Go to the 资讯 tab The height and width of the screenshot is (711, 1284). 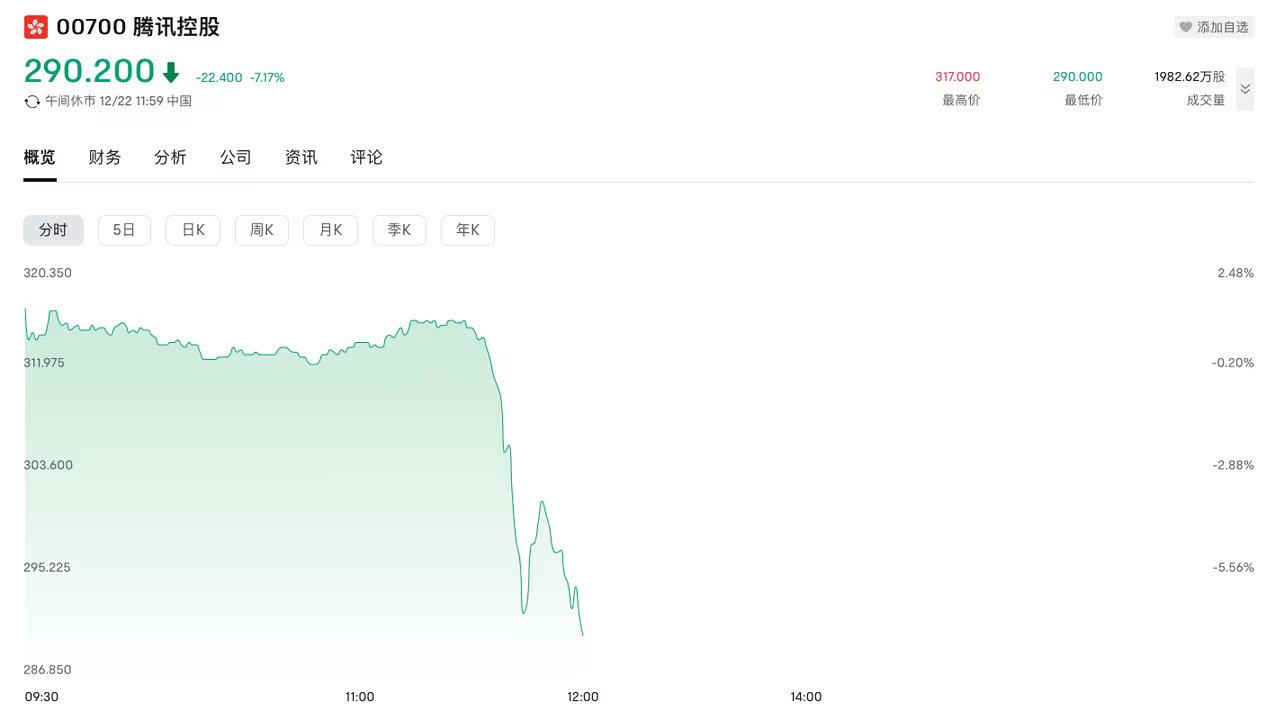pos(301,157)
